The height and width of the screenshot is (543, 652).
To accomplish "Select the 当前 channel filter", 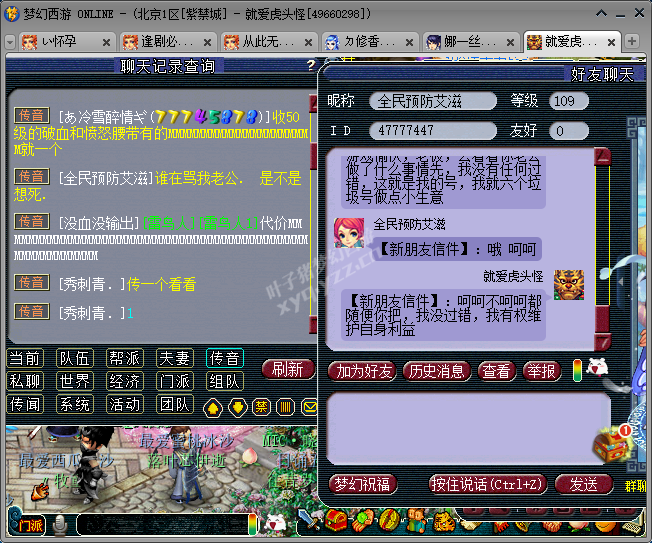I will (x=25, y=358).
